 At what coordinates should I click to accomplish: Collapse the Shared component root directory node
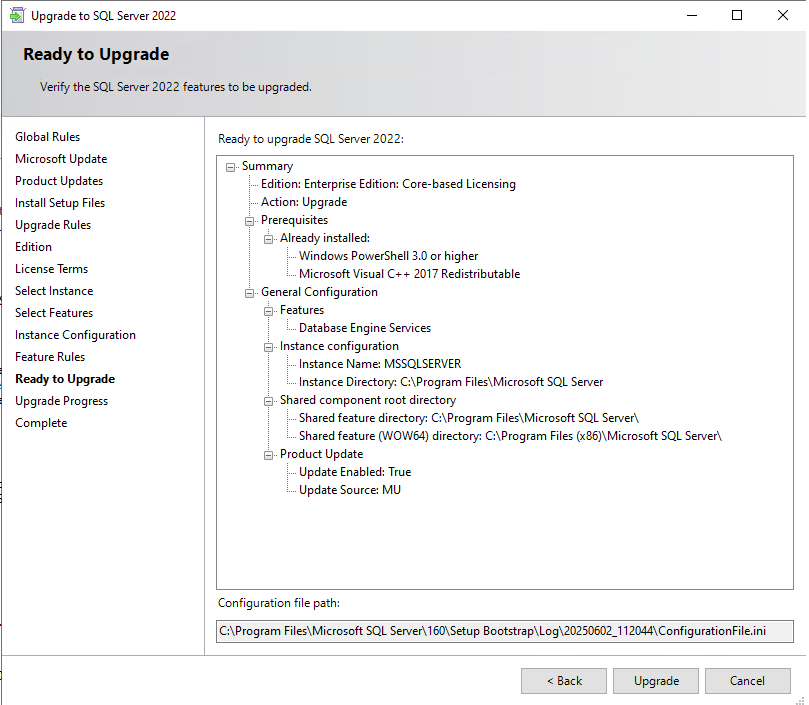[269, 401]
